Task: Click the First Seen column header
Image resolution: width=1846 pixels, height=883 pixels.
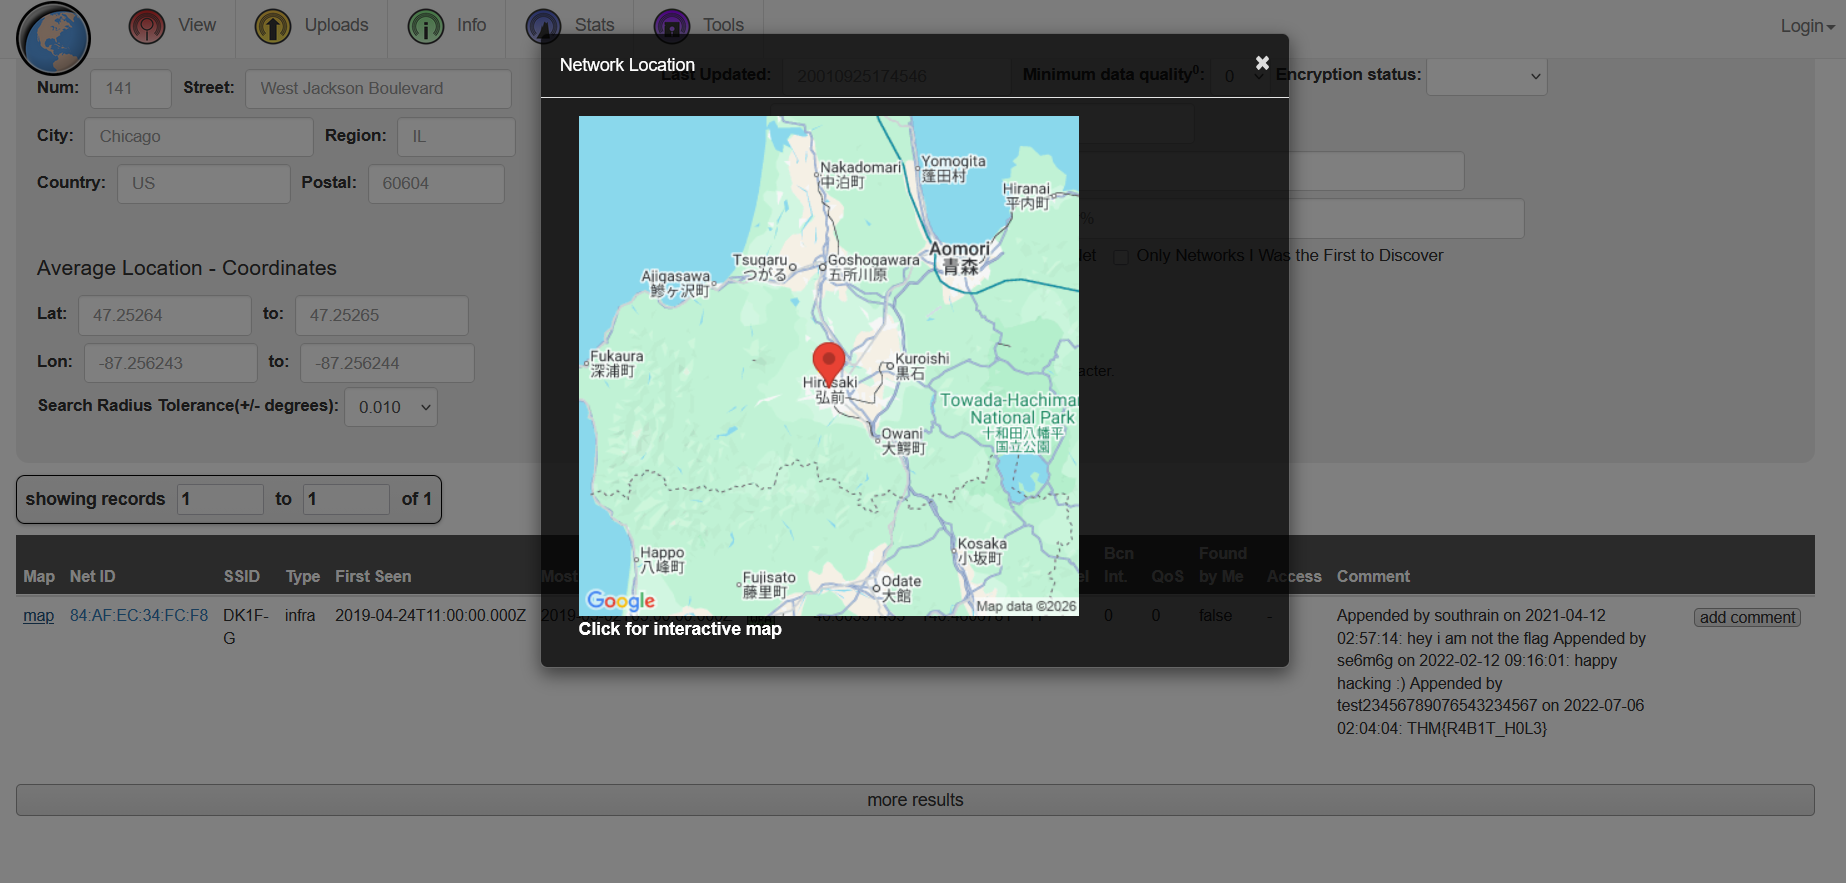Action: (373, 577)
